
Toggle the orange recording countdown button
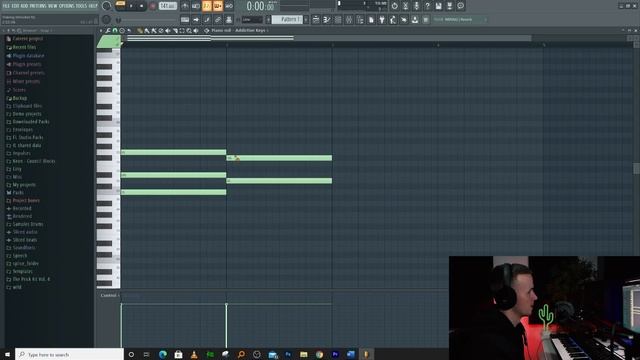click(207, 6)
